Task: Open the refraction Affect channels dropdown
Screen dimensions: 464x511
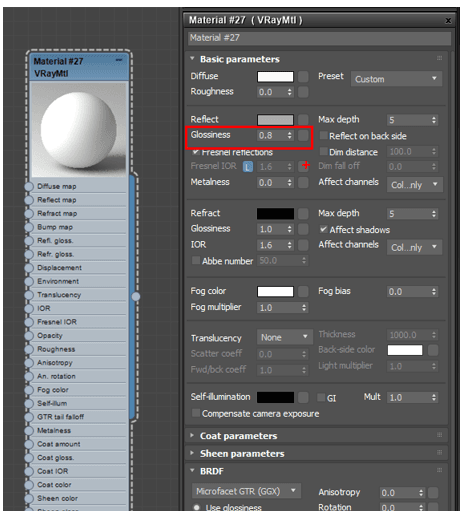Action: (x=415, y=247)
